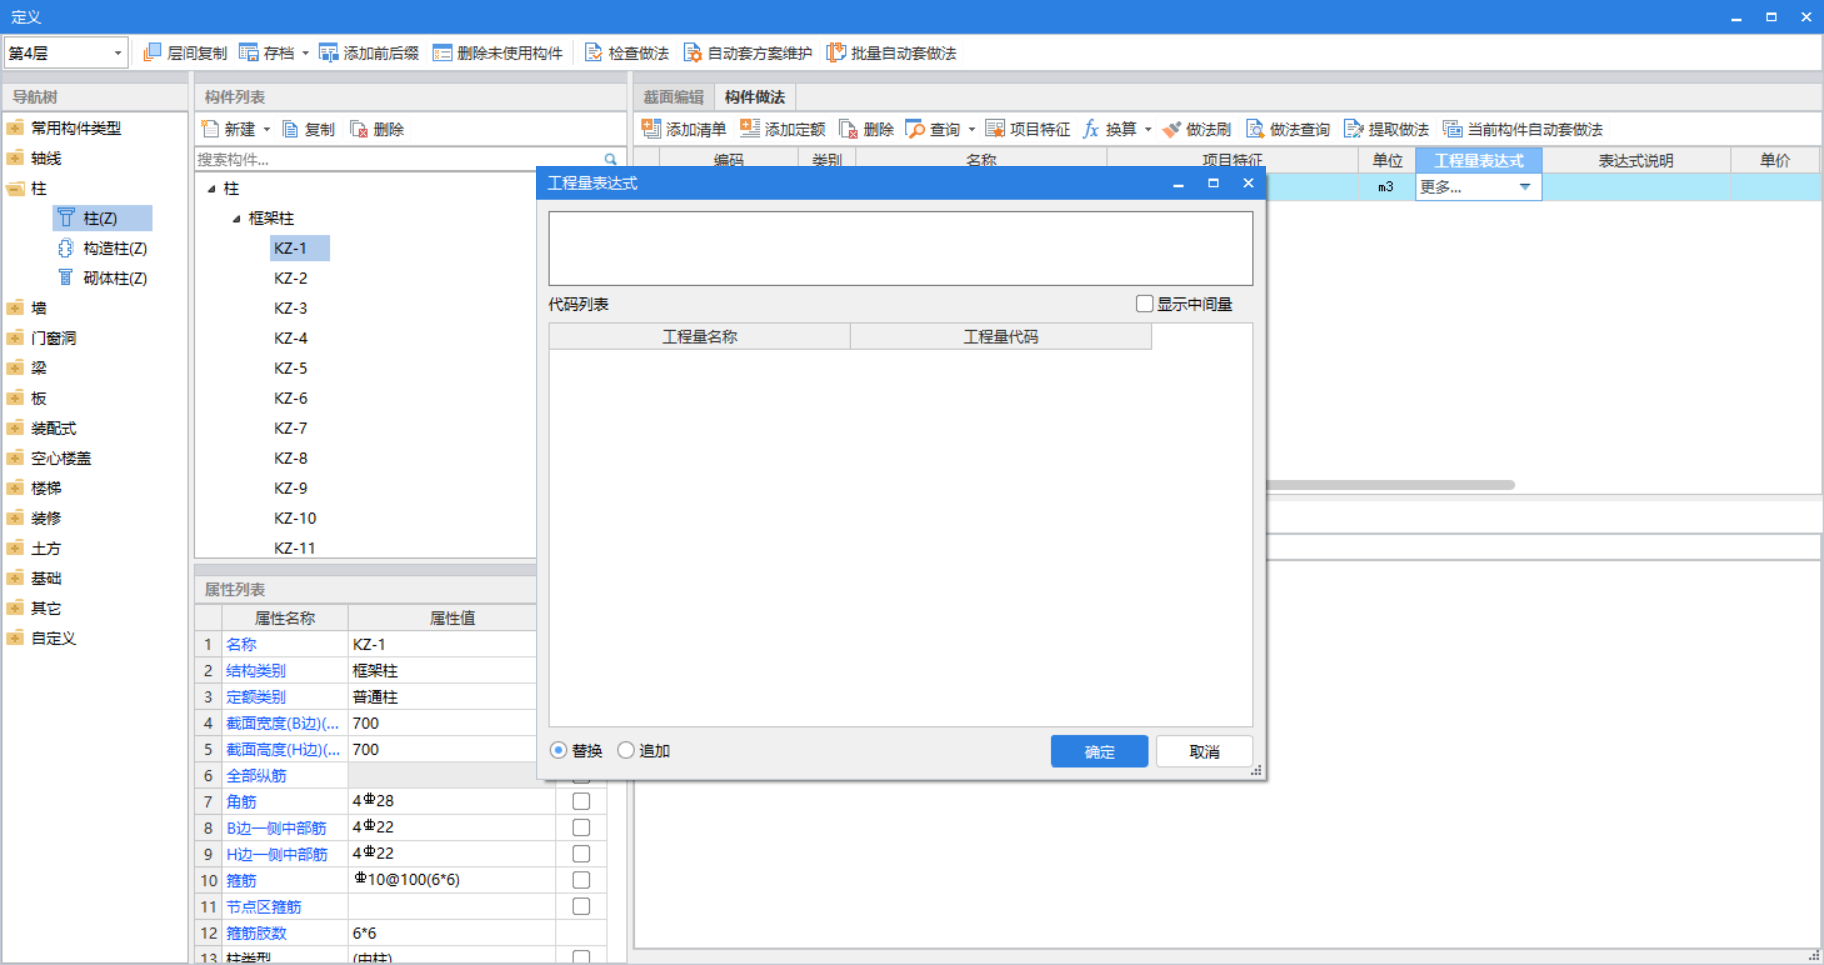Click the 删除 icon in 构件列表
This screenshot has width=1824, height=965.
pyautogui.click(x=359, y=129)
